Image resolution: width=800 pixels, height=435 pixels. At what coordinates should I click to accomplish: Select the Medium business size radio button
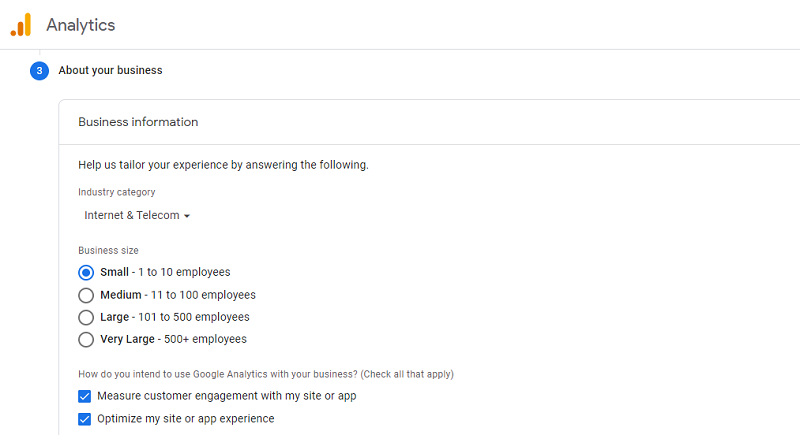(86, 295)
